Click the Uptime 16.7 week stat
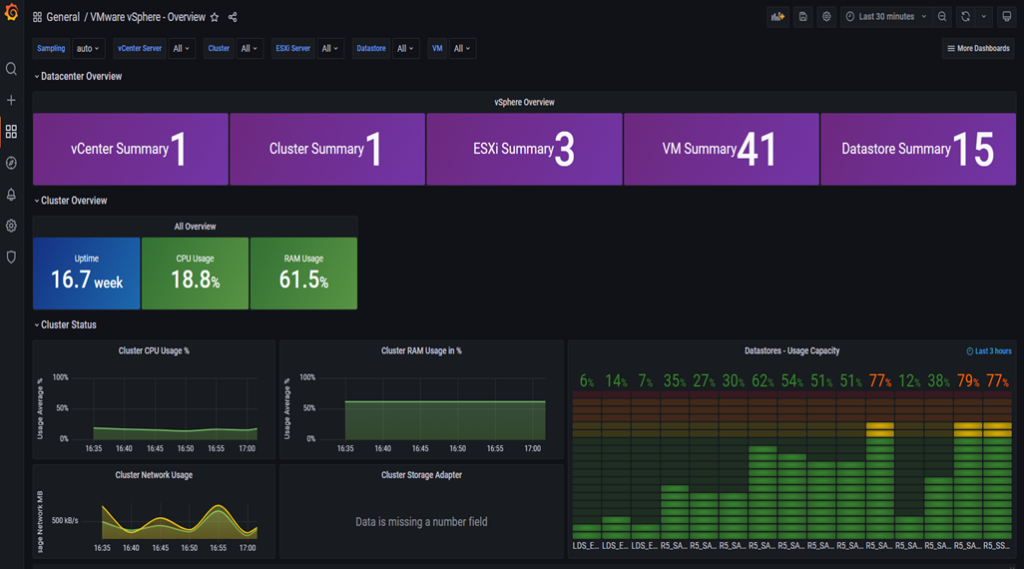Screen dimensions: 1024x569 pos(87,273)
